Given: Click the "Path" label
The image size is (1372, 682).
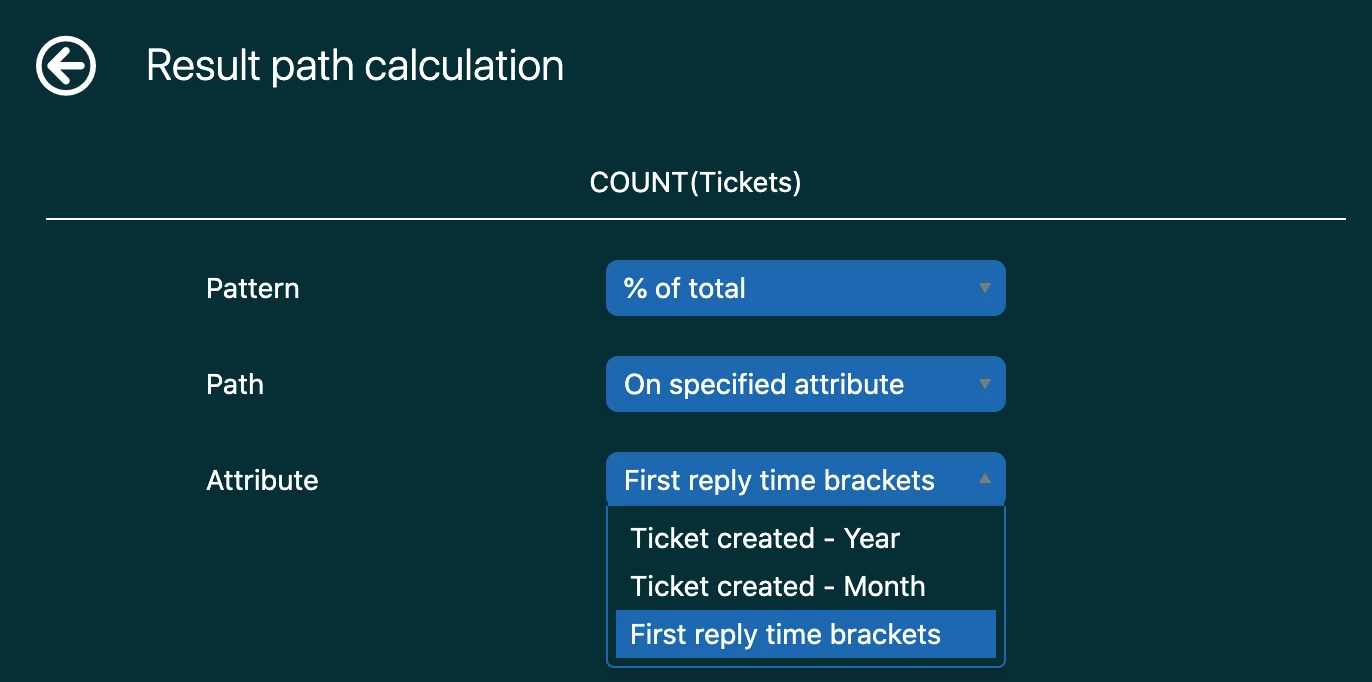Looking at the screenshot, I should click(235, 385).
